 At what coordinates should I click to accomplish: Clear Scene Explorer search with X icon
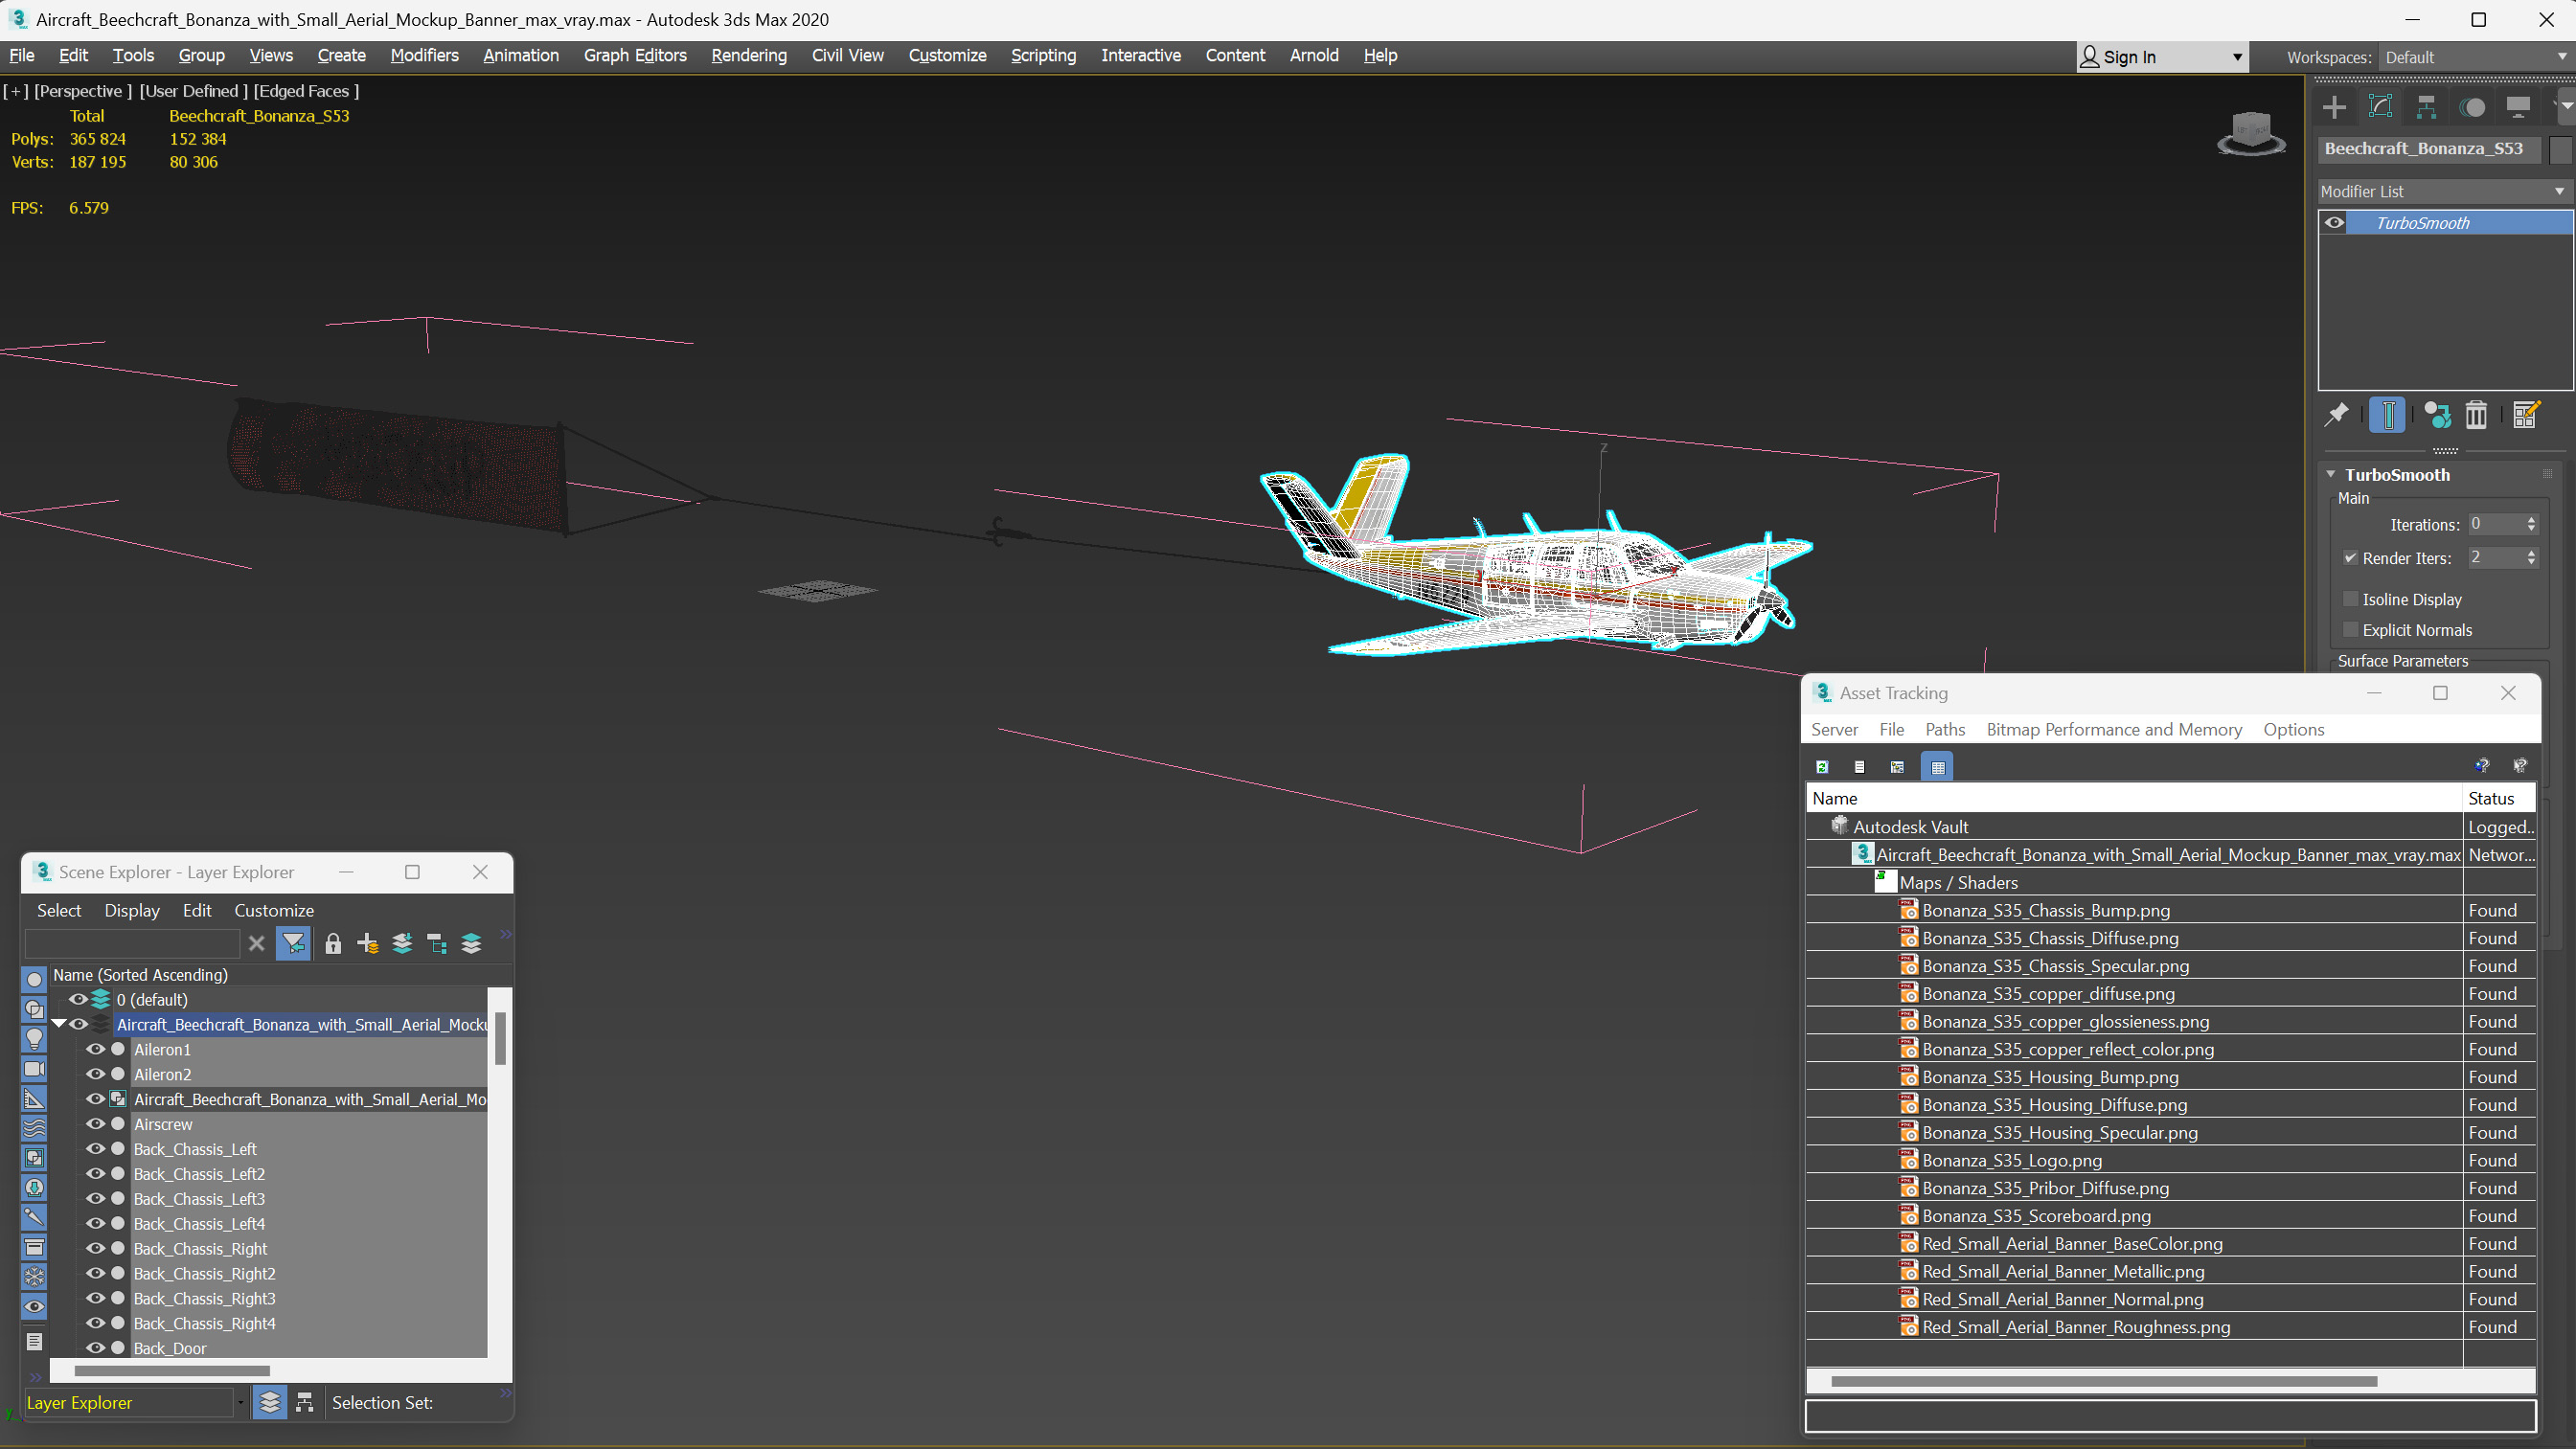tap(256, 943)
